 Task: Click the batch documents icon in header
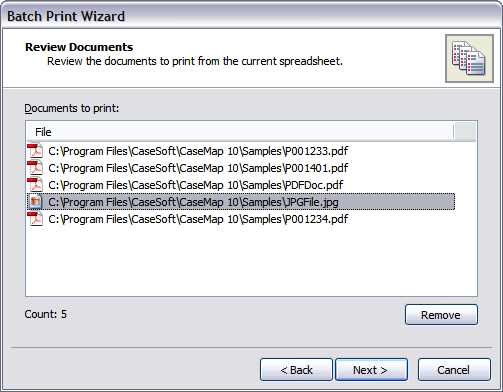click(x=469, y=58)
